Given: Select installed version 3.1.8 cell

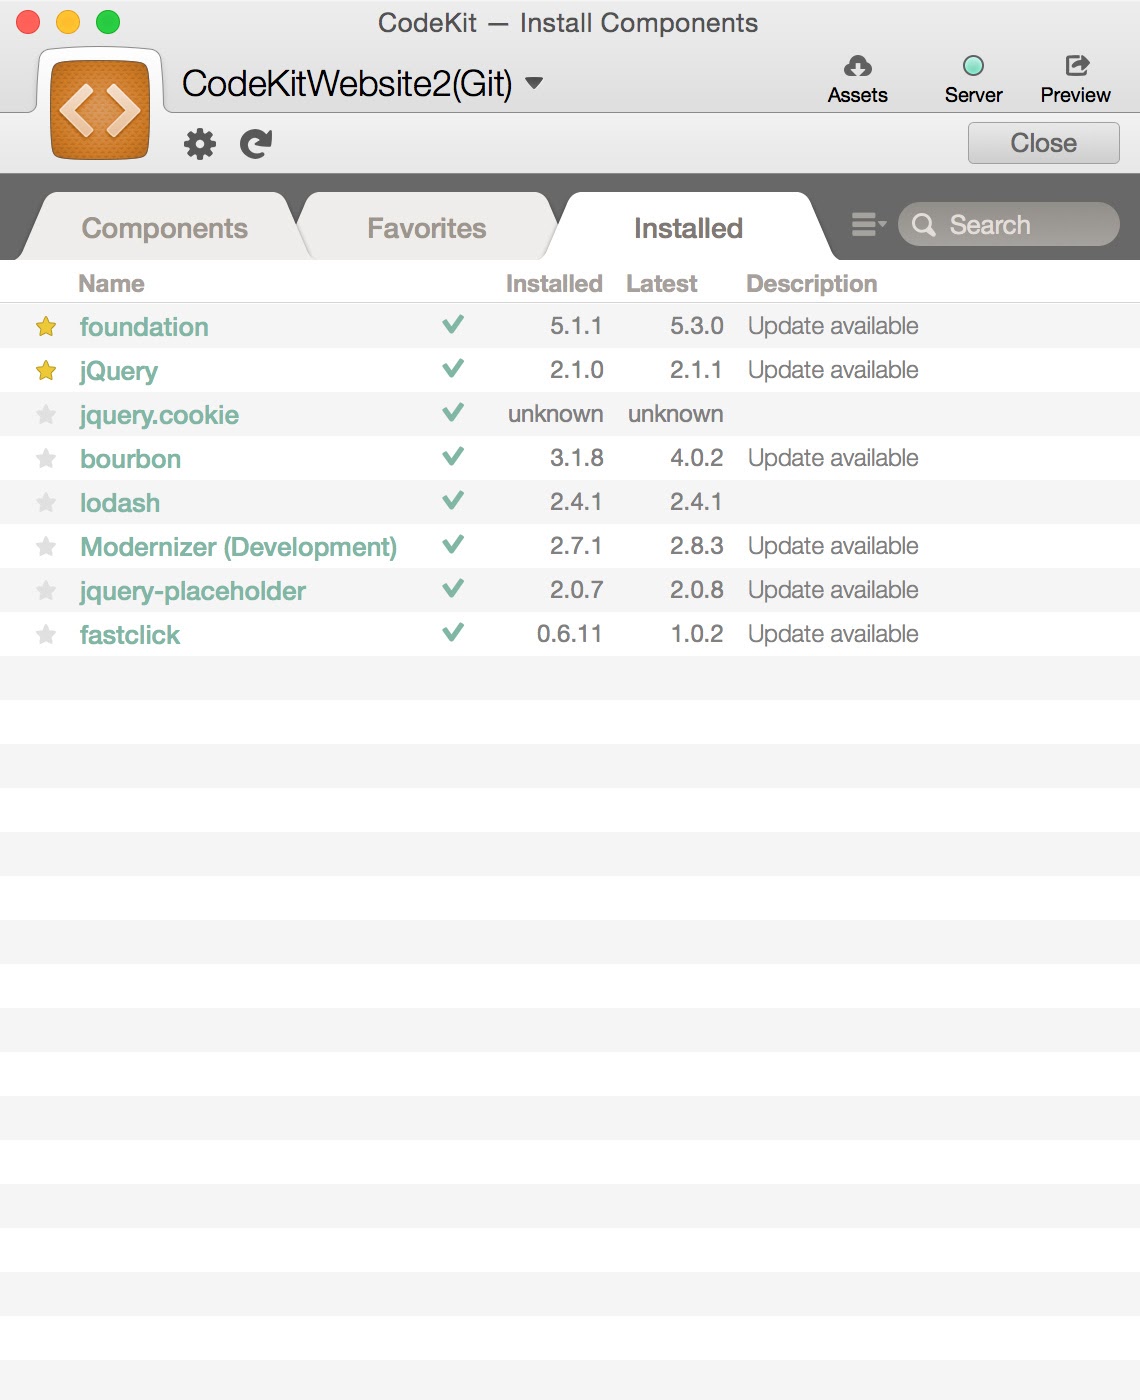Looking at the screenshot, I should [x=576, y=458].
